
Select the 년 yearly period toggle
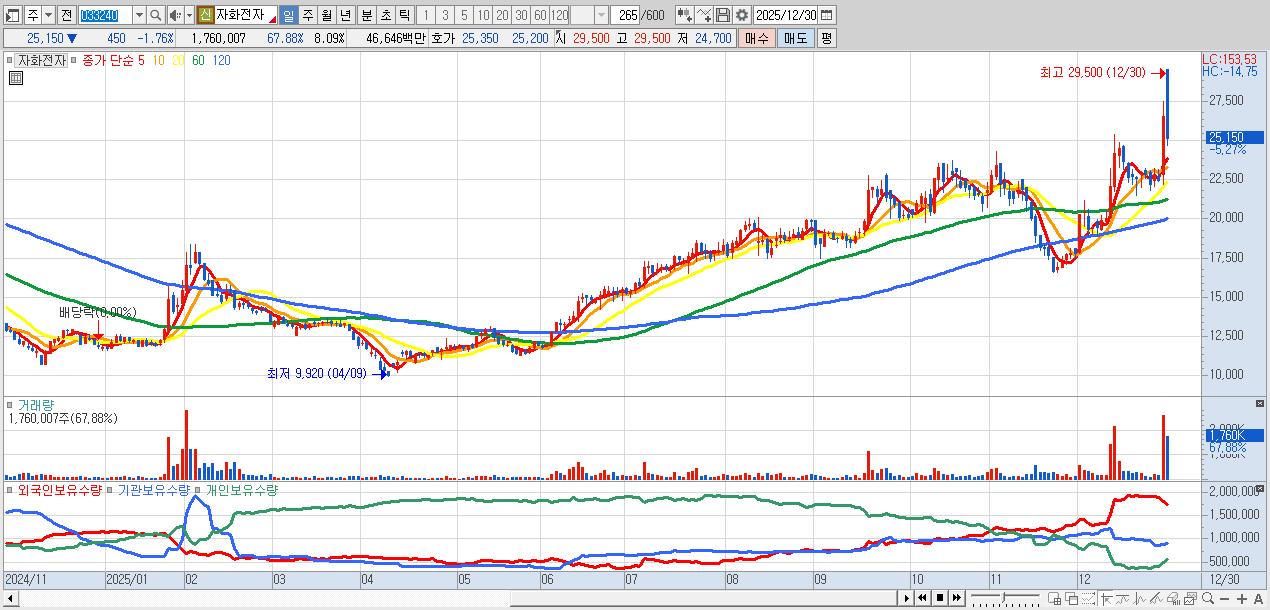click(344, 15)
